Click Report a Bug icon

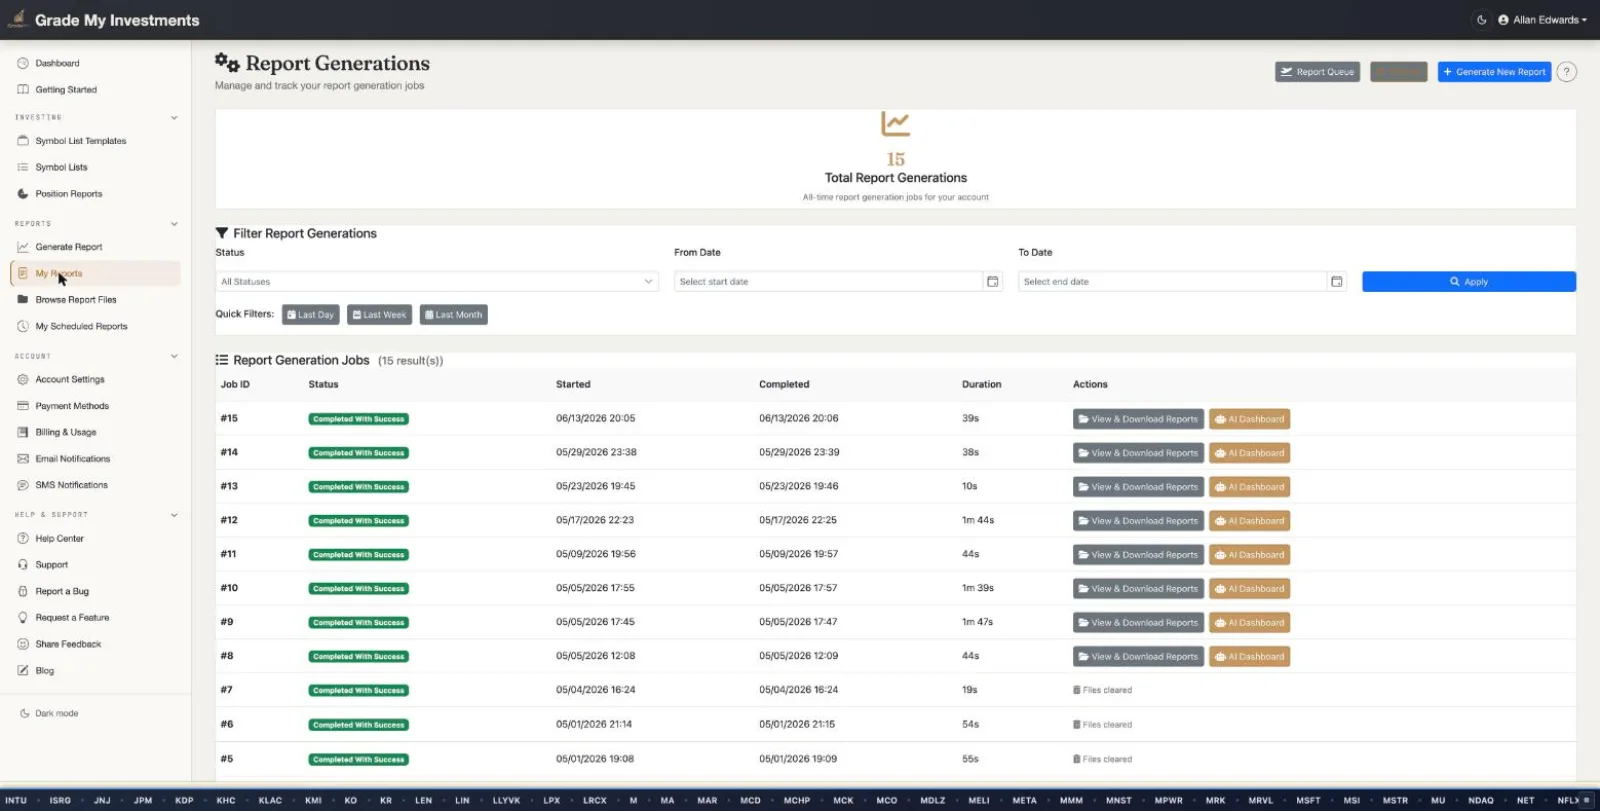click(x=23, y=592)
